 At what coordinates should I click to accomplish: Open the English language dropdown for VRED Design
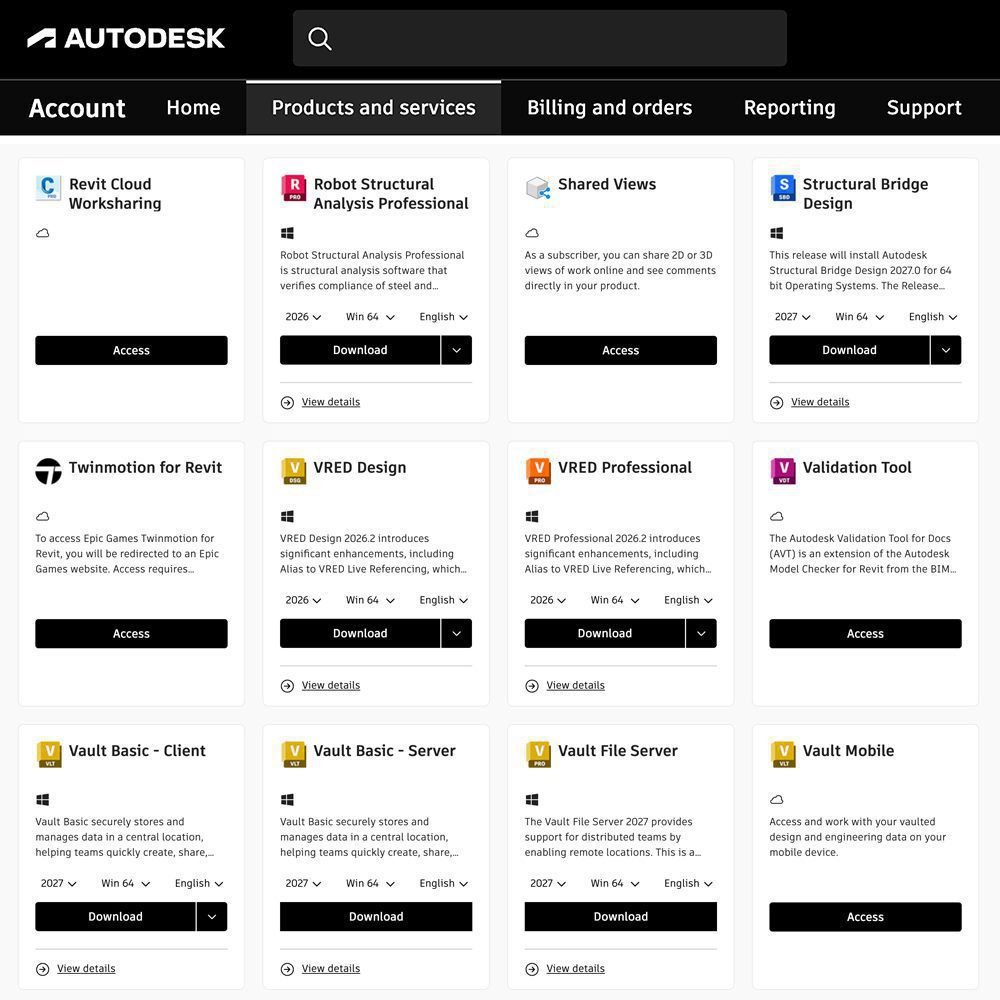443,600
